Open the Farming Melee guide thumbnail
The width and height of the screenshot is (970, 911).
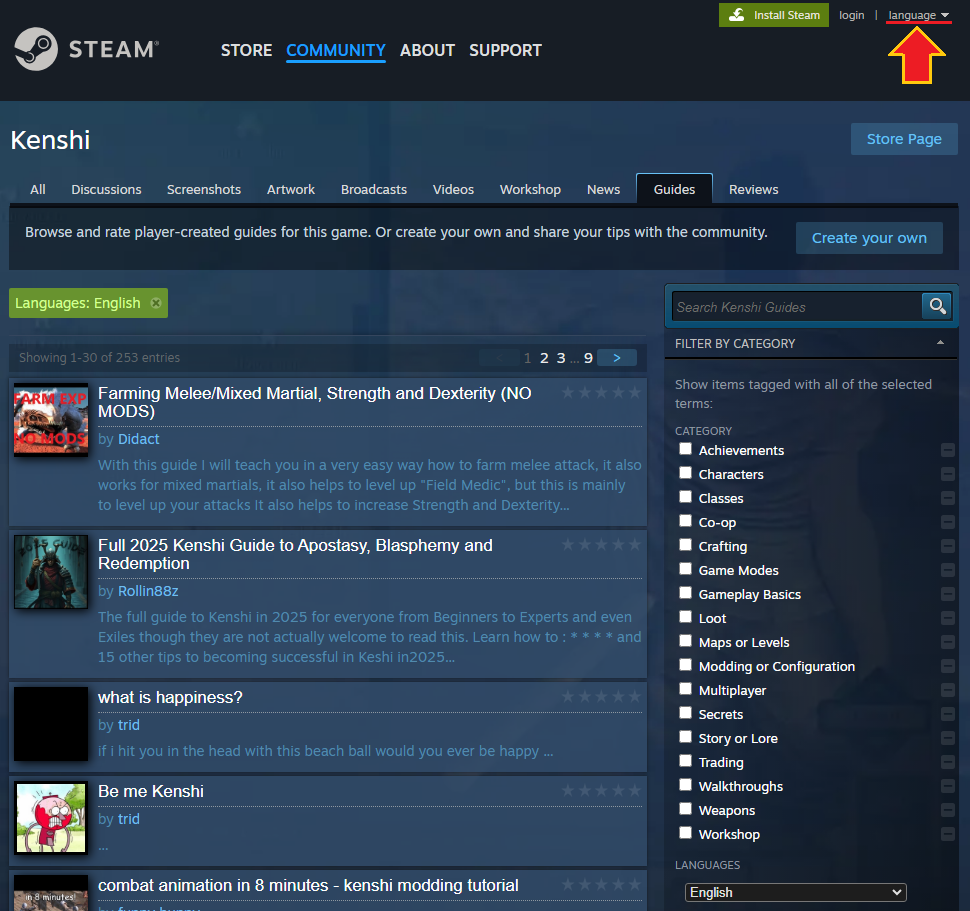51,420
